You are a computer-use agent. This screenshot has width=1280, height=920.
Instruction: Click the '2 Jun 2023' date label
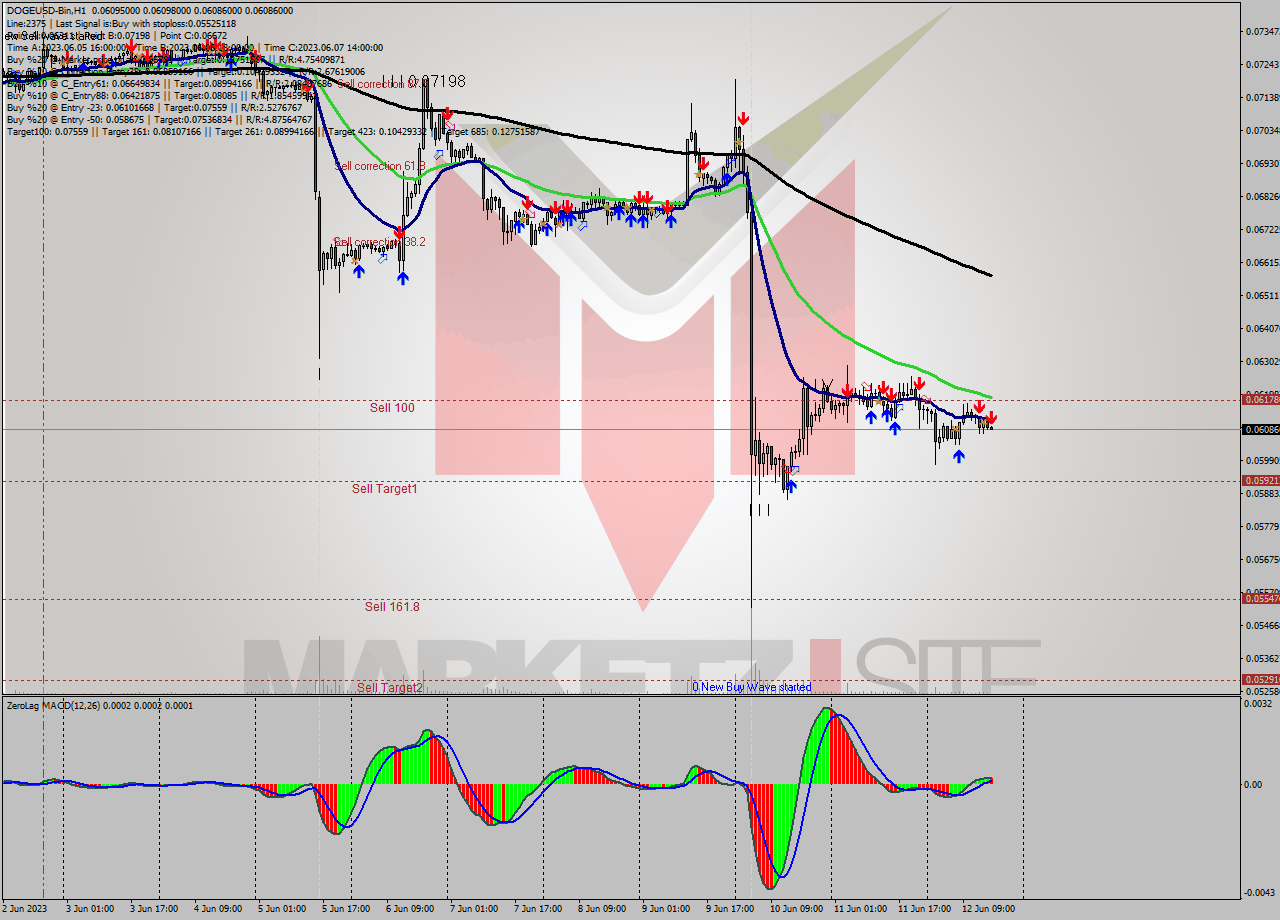click(x=25, y=909)
